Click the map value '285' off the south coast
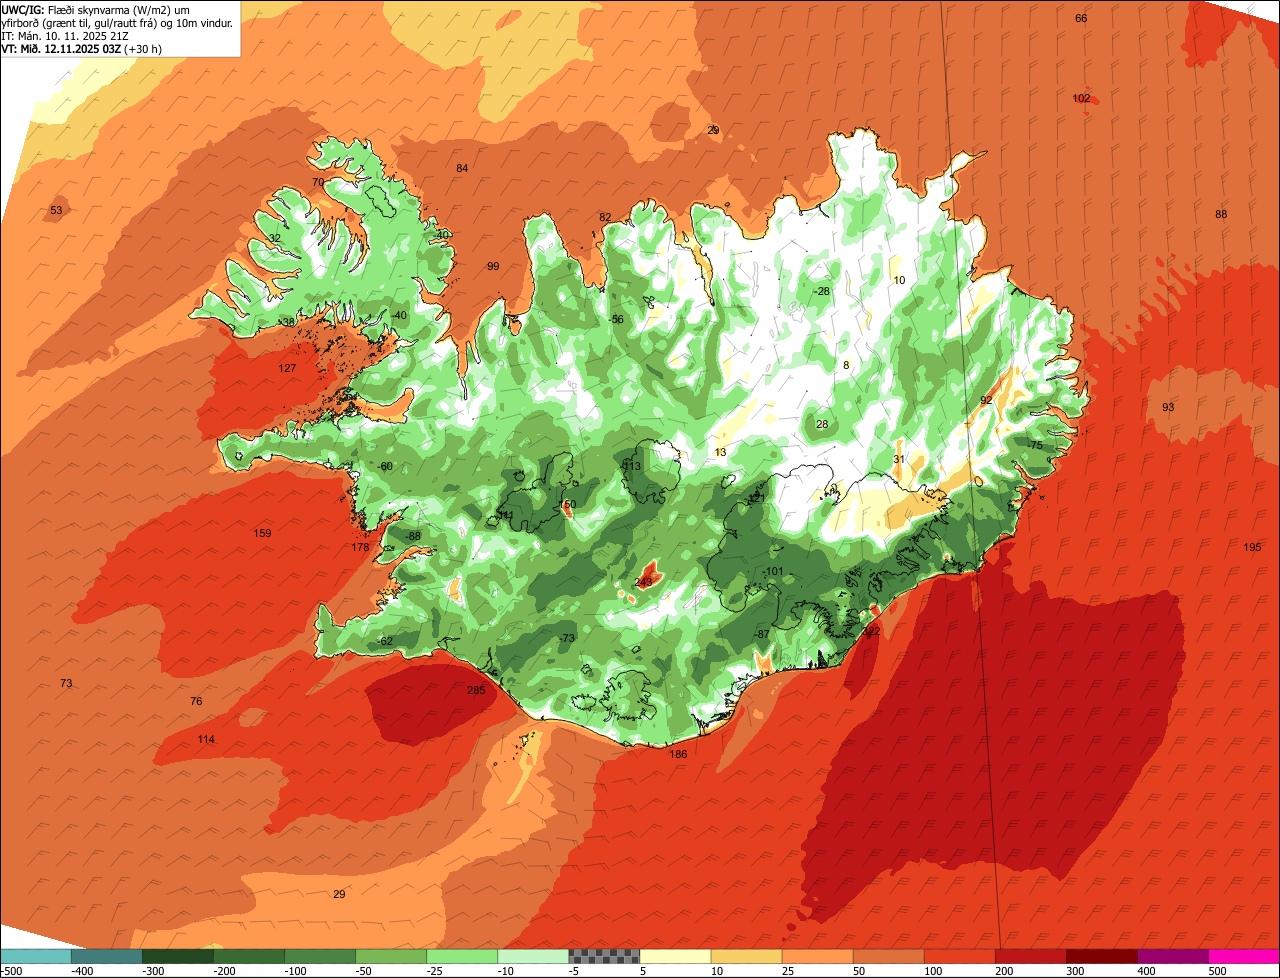1280x978 pixels. [x=476, y=690]
